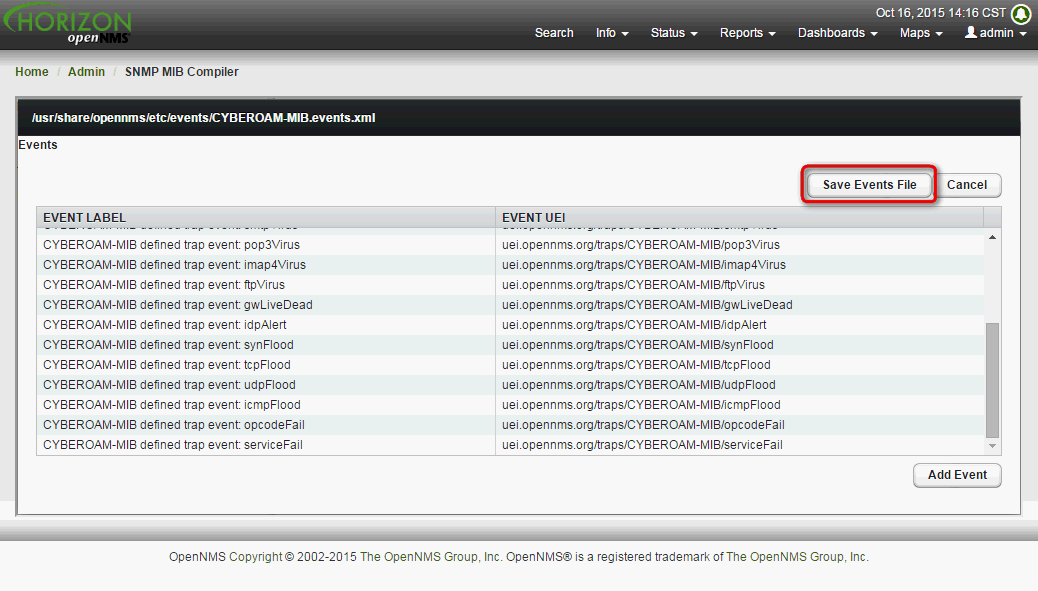Go to Home breadcrumb link
1038x591 pixels.
[x=32, y=71]
